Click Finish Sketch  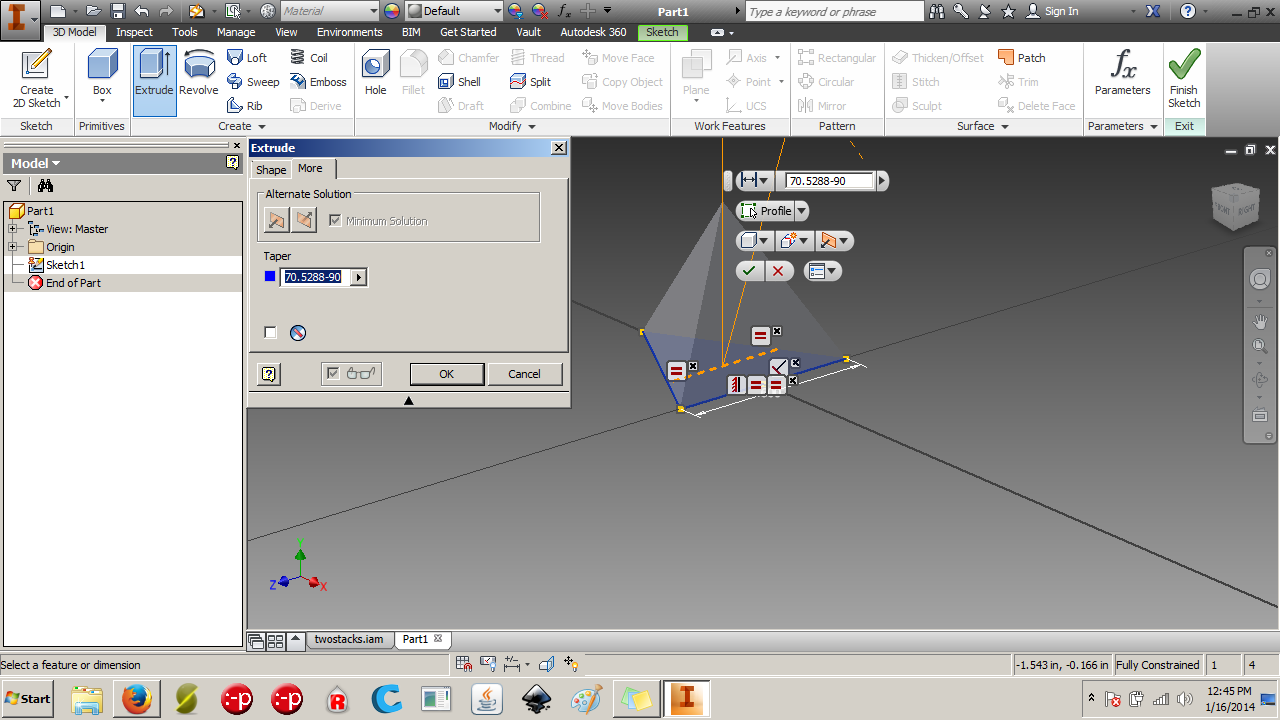[1183, 75]
